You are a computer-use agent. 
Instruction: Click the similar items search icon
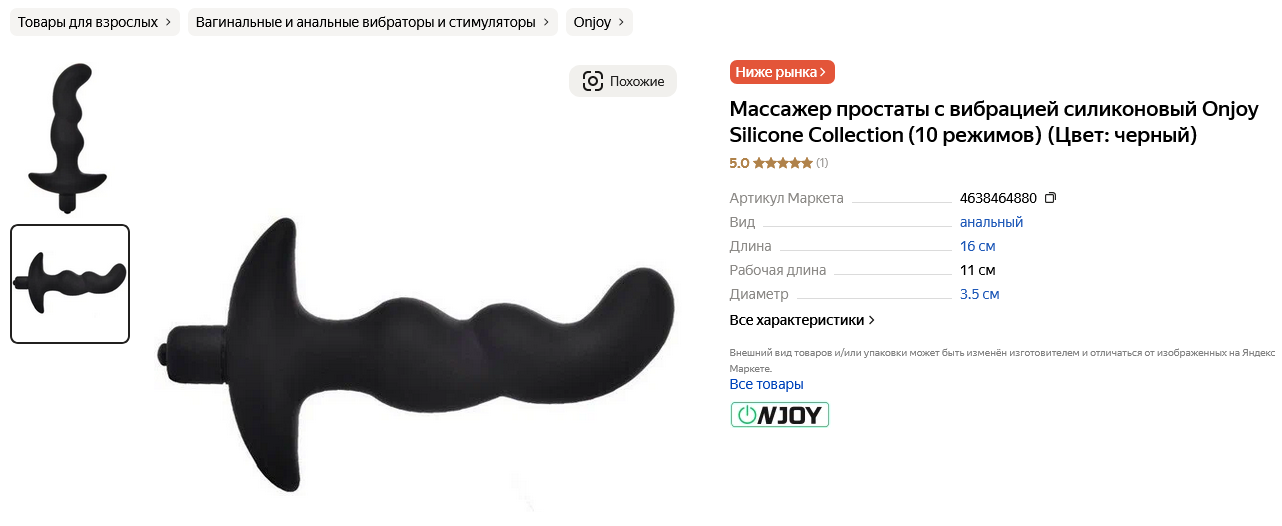tap(593, 81)
